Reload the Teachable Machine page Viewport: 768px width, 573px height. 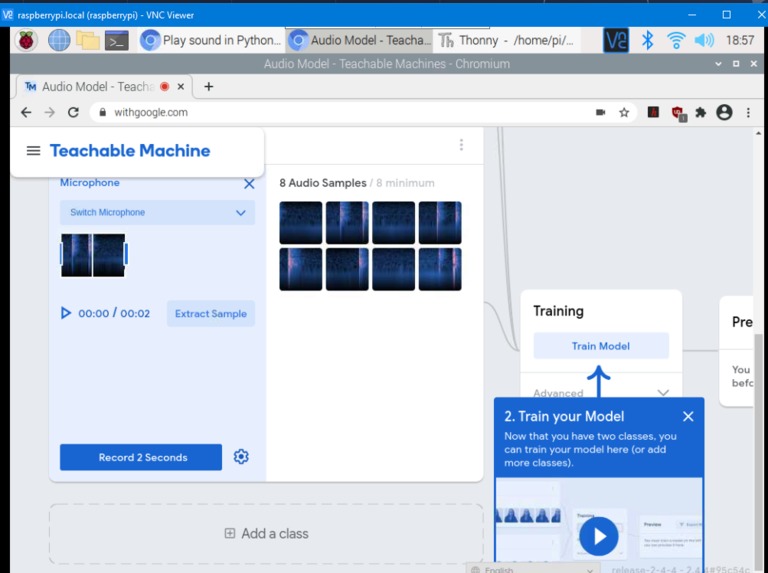(73, 113)
